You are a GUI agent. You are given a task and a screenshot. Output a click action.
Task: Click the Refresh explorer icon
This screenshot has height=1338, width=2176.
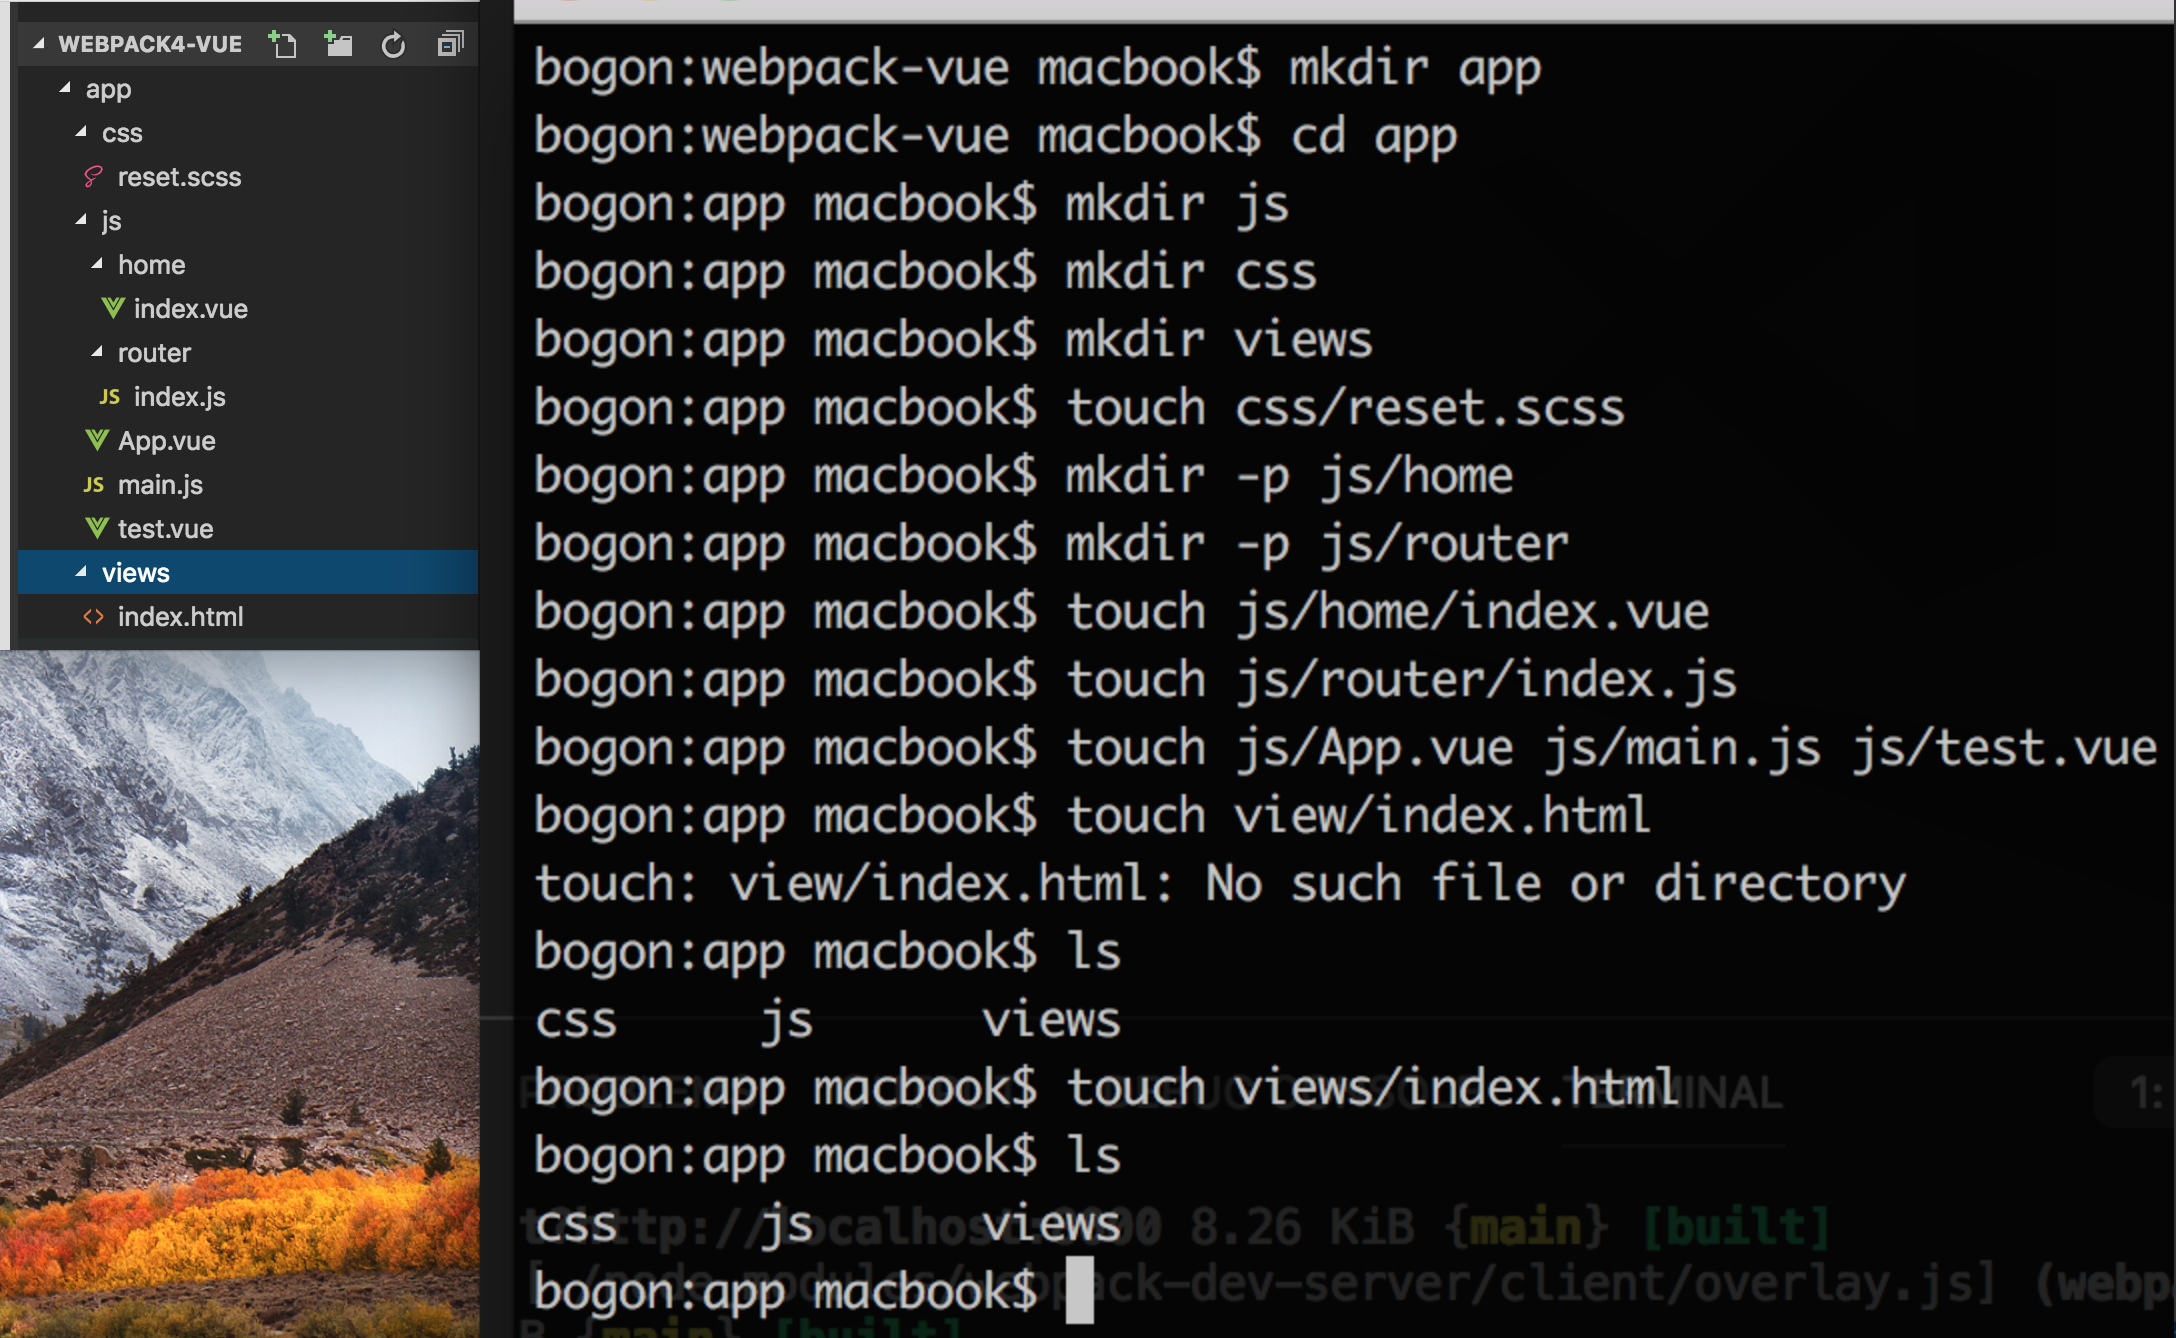point(393,45)
